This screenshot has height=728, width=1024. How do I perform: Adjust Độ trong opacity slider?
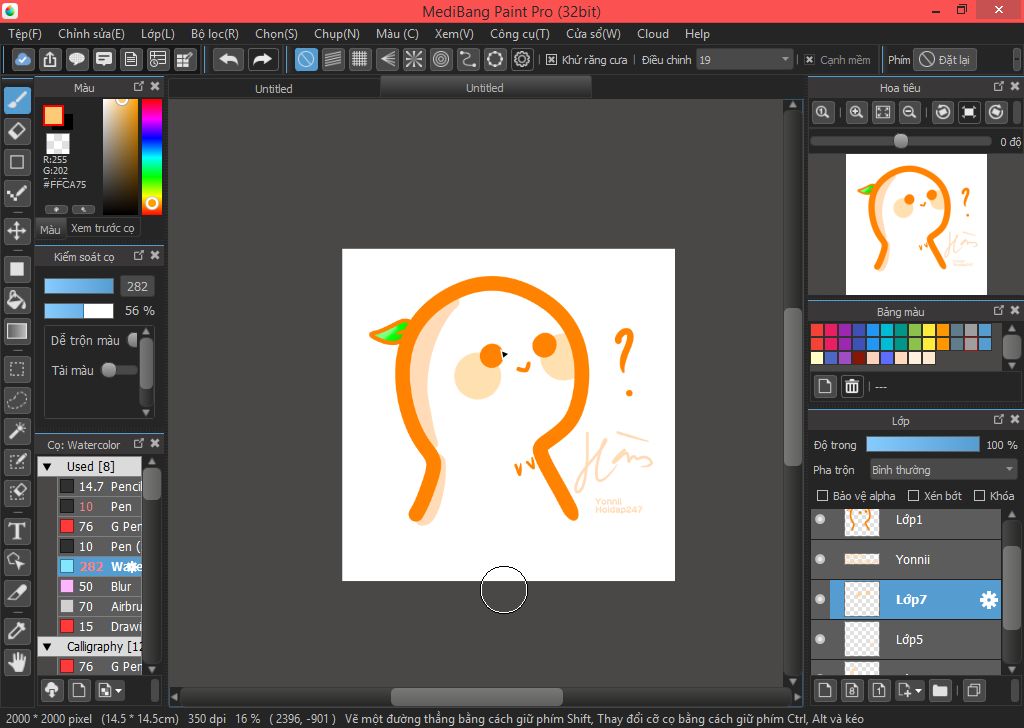pyautogui.click(x=922, y=445)
